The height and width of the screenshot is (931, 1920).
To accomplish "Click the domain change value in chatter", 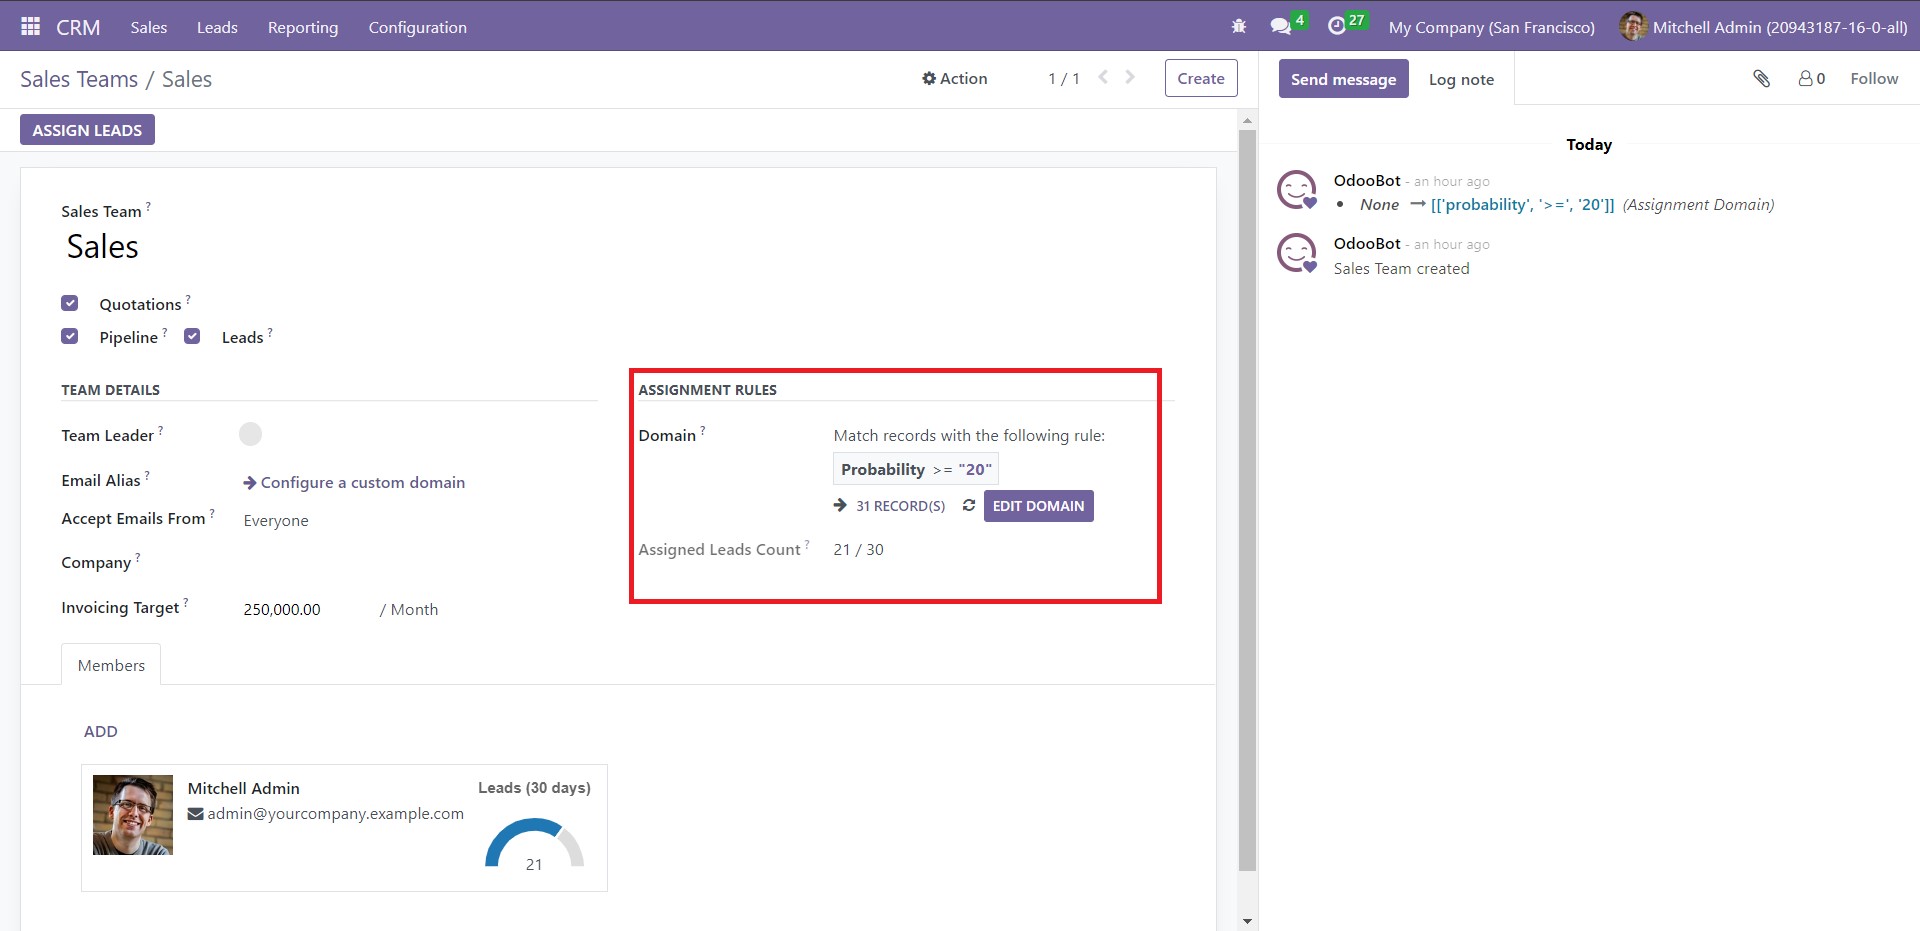I will (1523, 205).
